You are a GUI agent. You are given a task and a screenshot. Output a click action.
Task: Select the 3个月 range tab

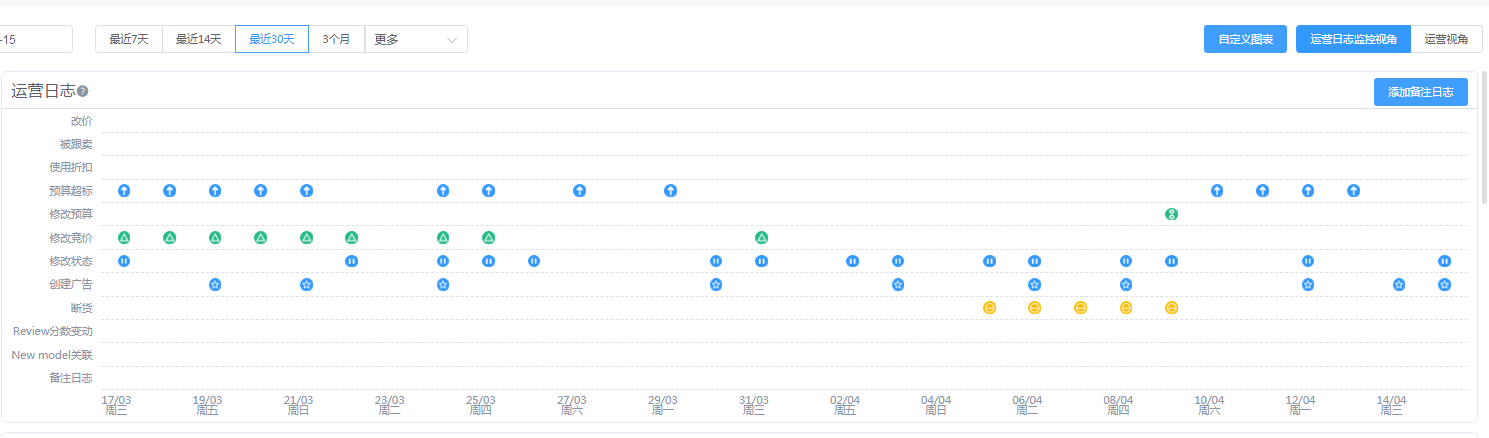pyautogui.click(x=336, y=39)
